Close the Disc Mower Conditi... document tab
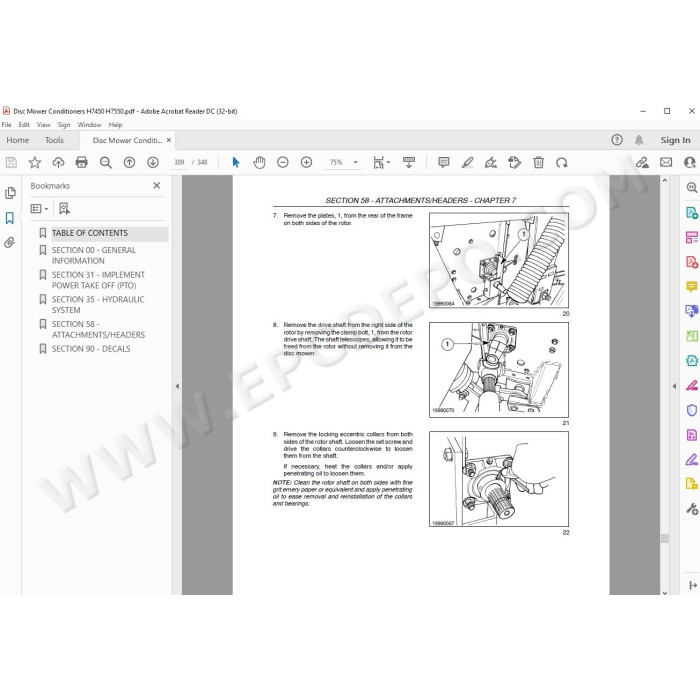 pyautogui.click(x=169, y=140)
